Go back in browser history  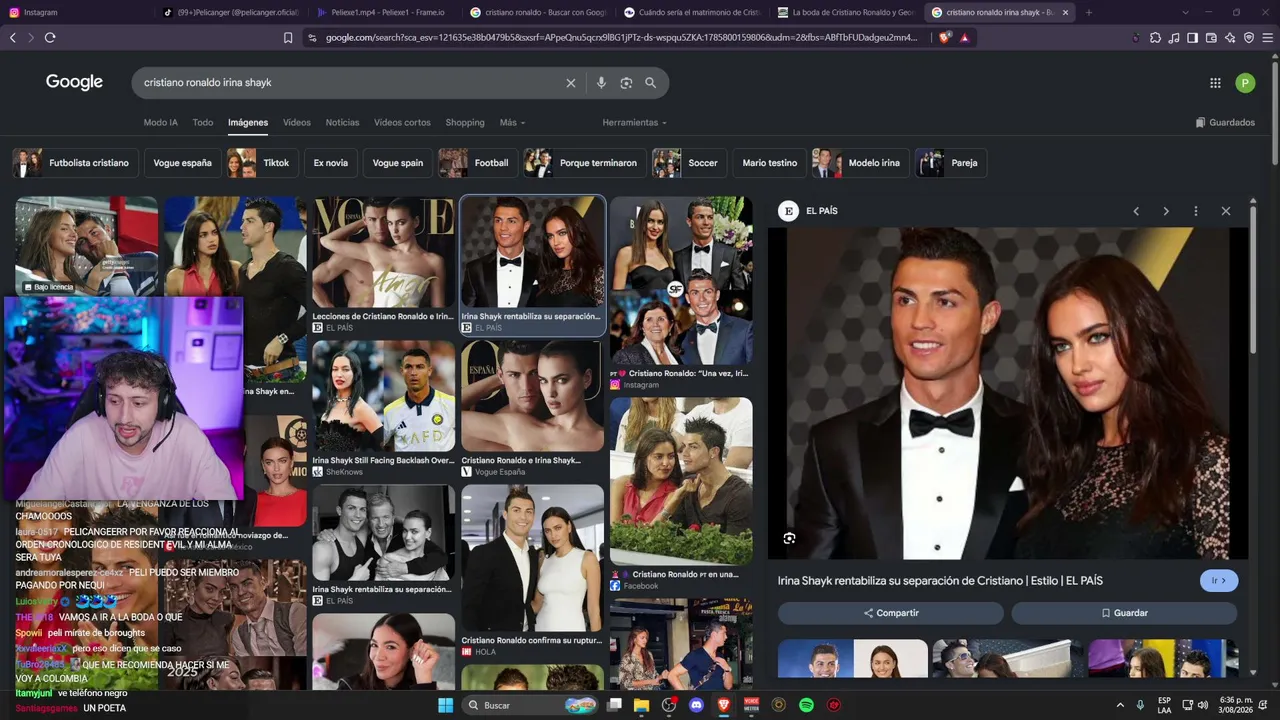coord(13,38)
